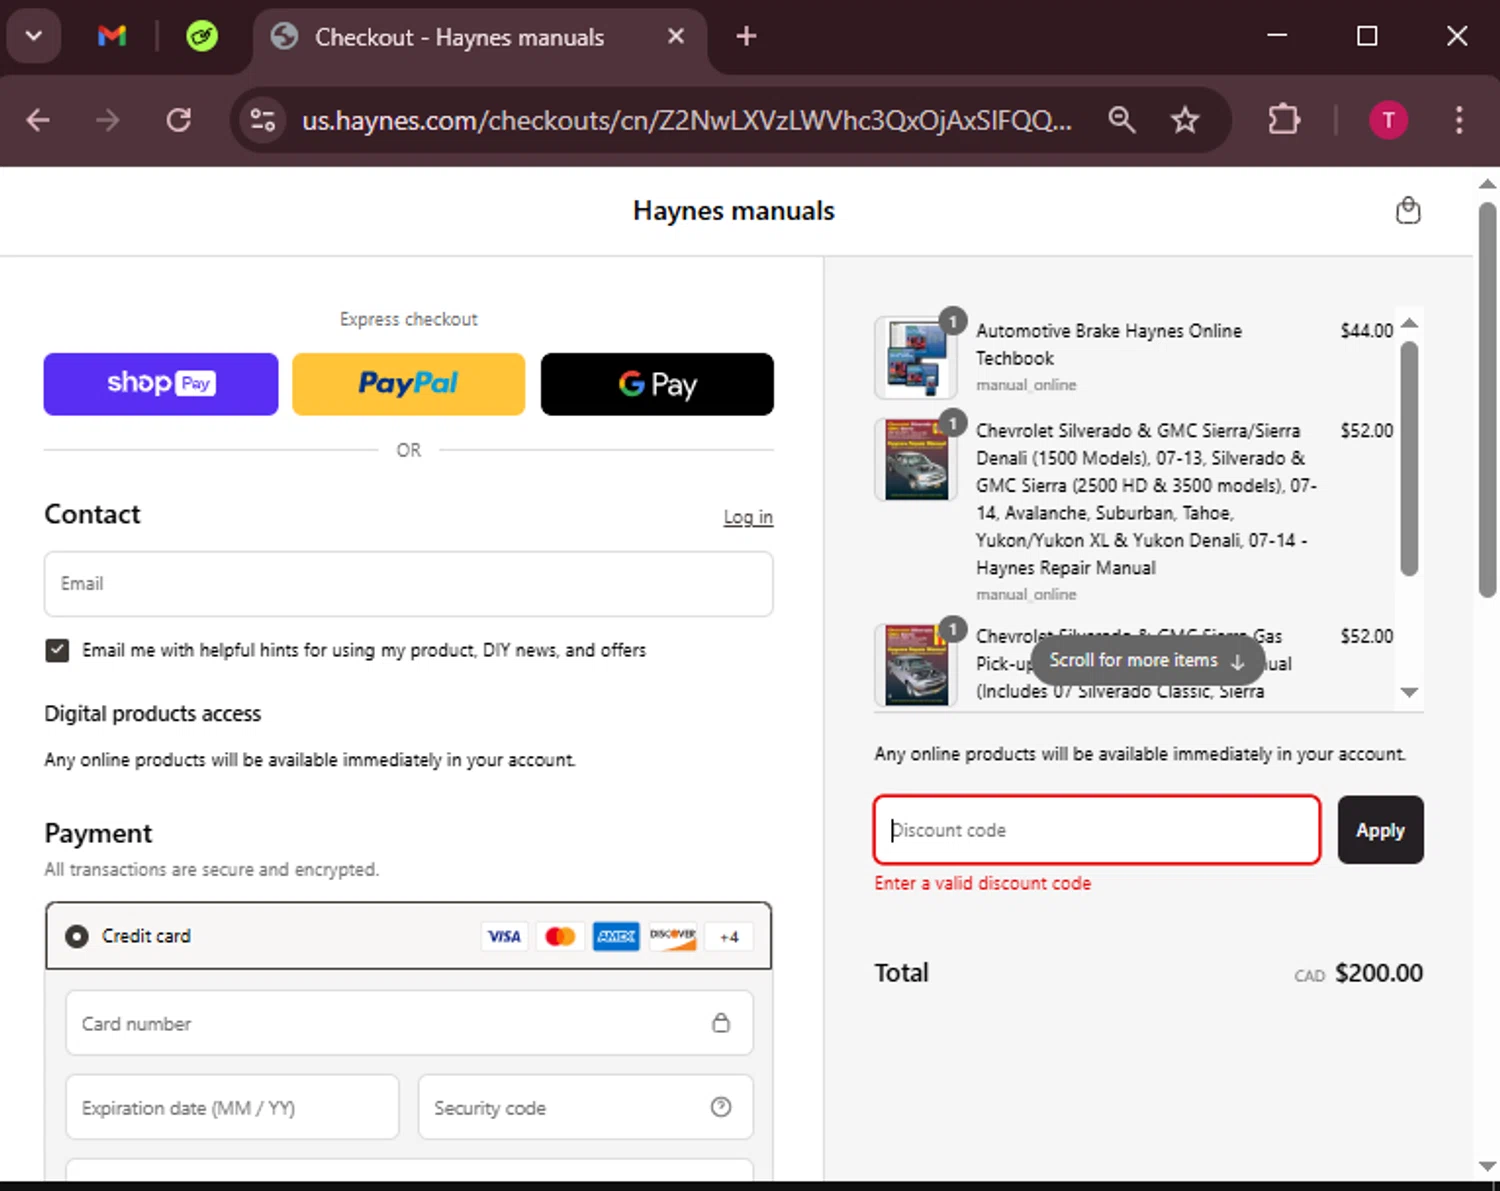
Task: Click the main page scrollbar thumb
Action: 1487,399
